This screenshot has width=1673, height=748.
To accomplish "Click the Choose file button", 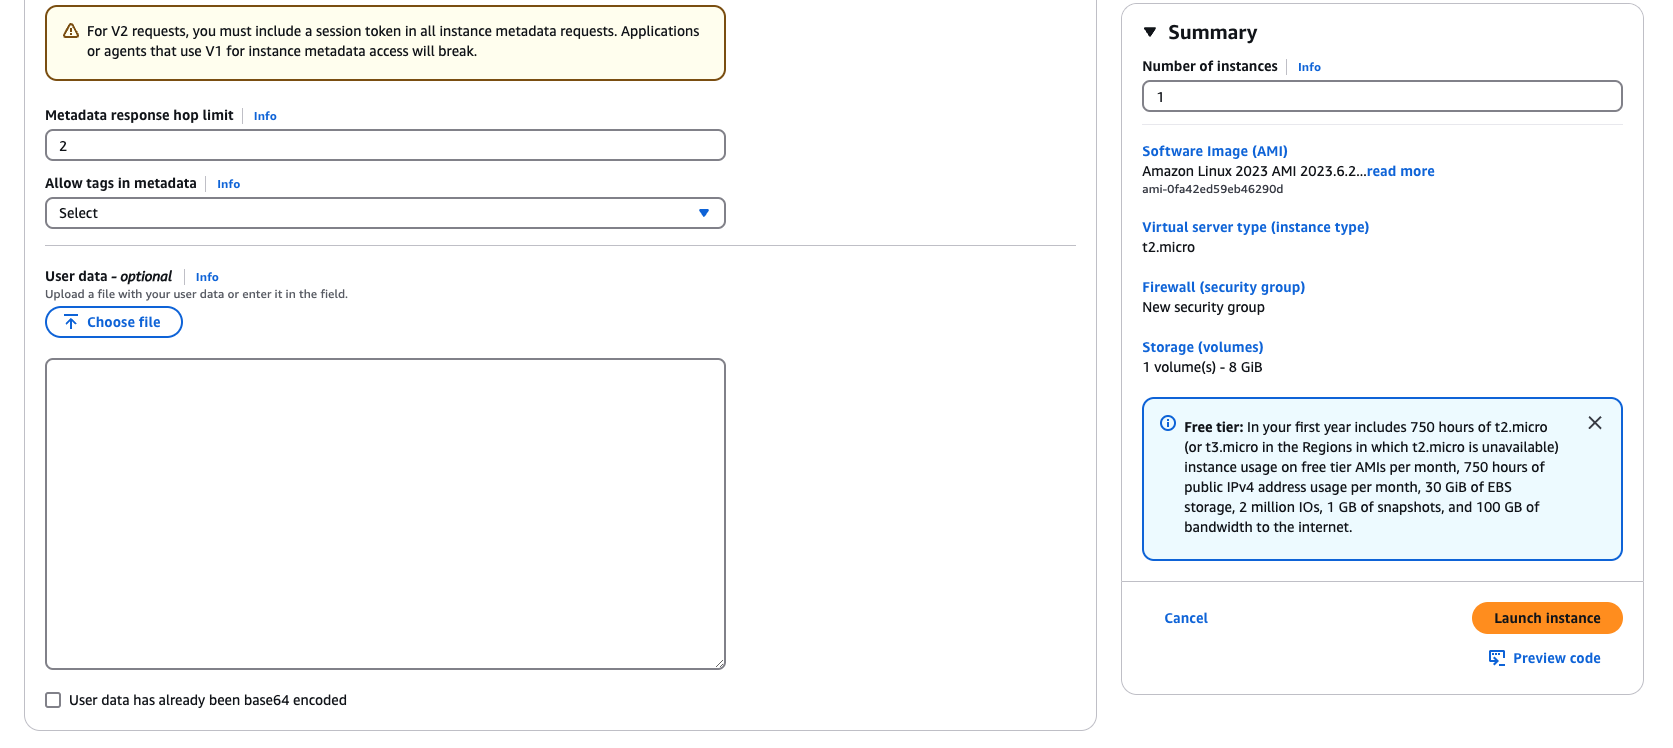I will pyautogui.click(x=114, y=322).
